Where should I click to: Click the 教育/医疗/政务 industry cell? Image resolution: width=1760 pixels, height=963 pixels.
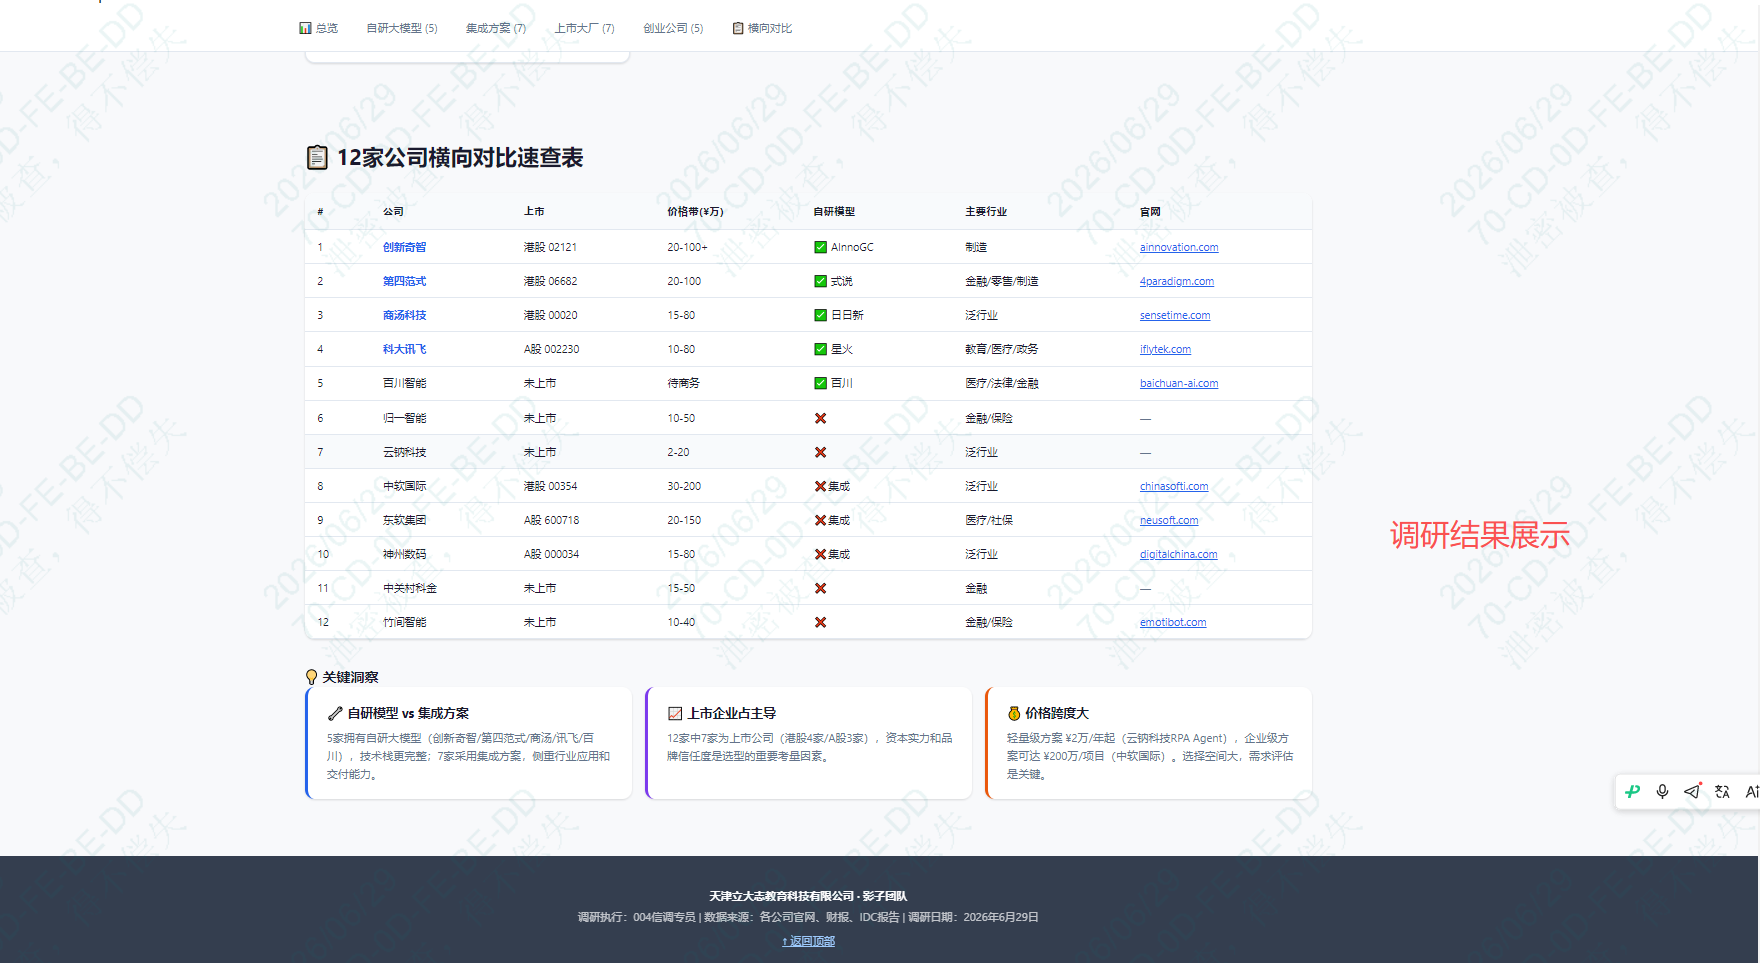click(x=1001, y=349)
